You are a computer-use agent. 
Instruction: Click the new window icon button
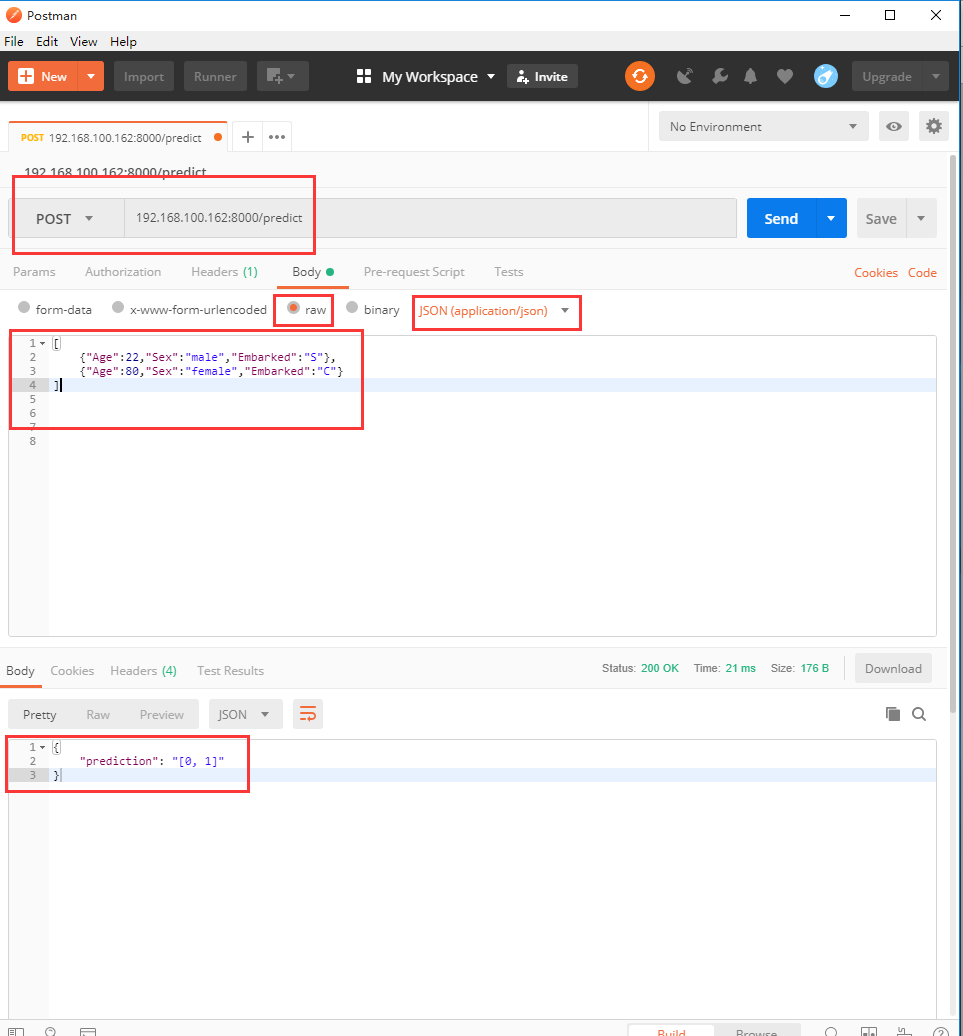282,76
